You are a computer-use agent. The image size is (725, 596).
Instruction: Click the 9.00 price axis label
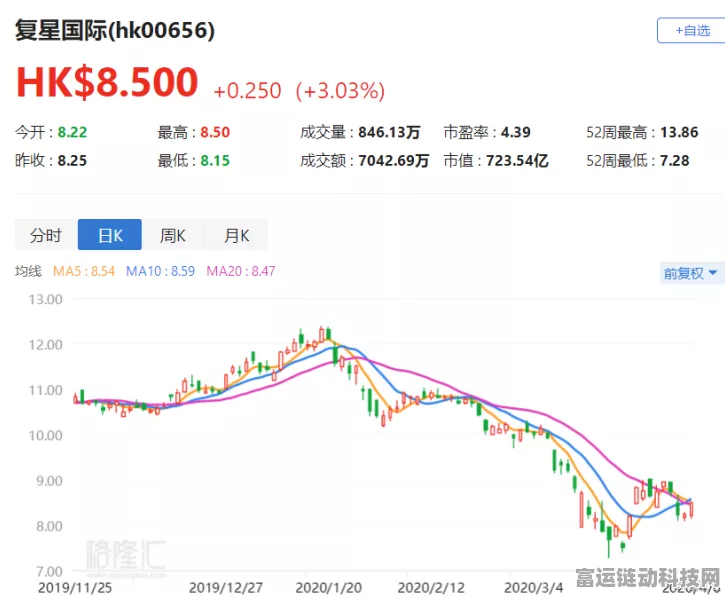(x=49, y=481)
